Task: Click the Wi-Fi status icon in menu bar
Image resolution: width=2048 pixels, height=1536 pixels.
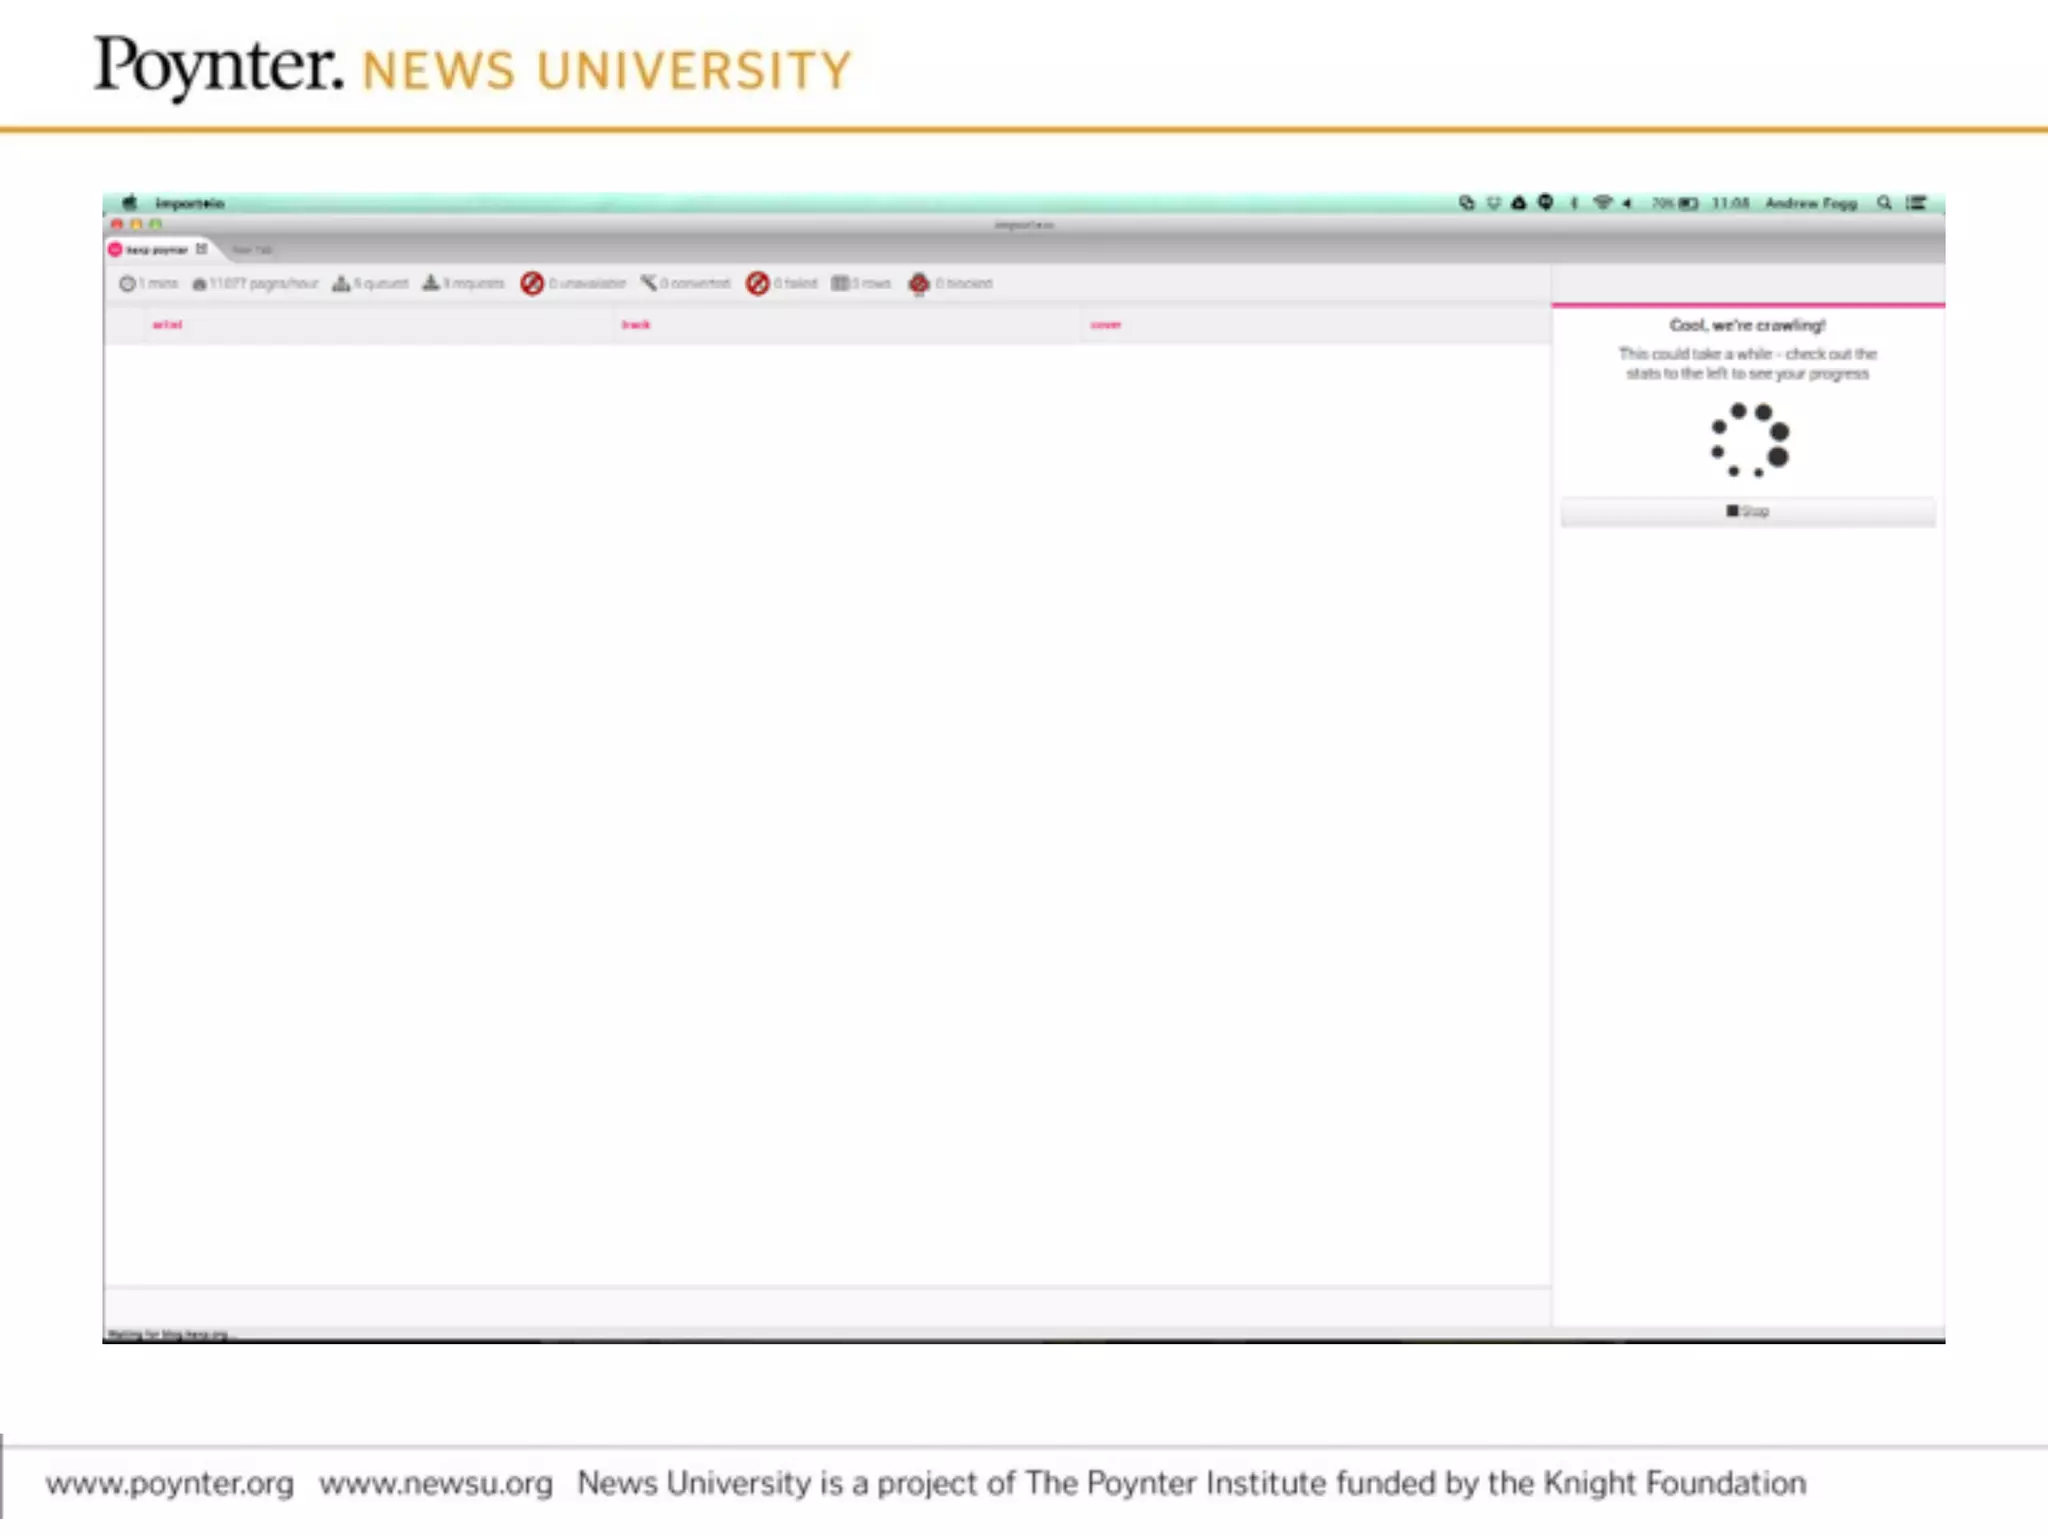Action: 1602,203
